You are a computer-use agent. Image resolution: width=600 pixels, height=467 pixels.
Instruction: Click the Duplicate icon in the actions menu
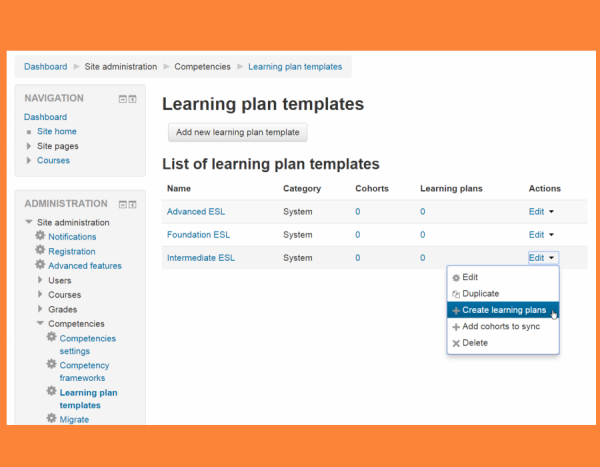(x=456, y=294)
